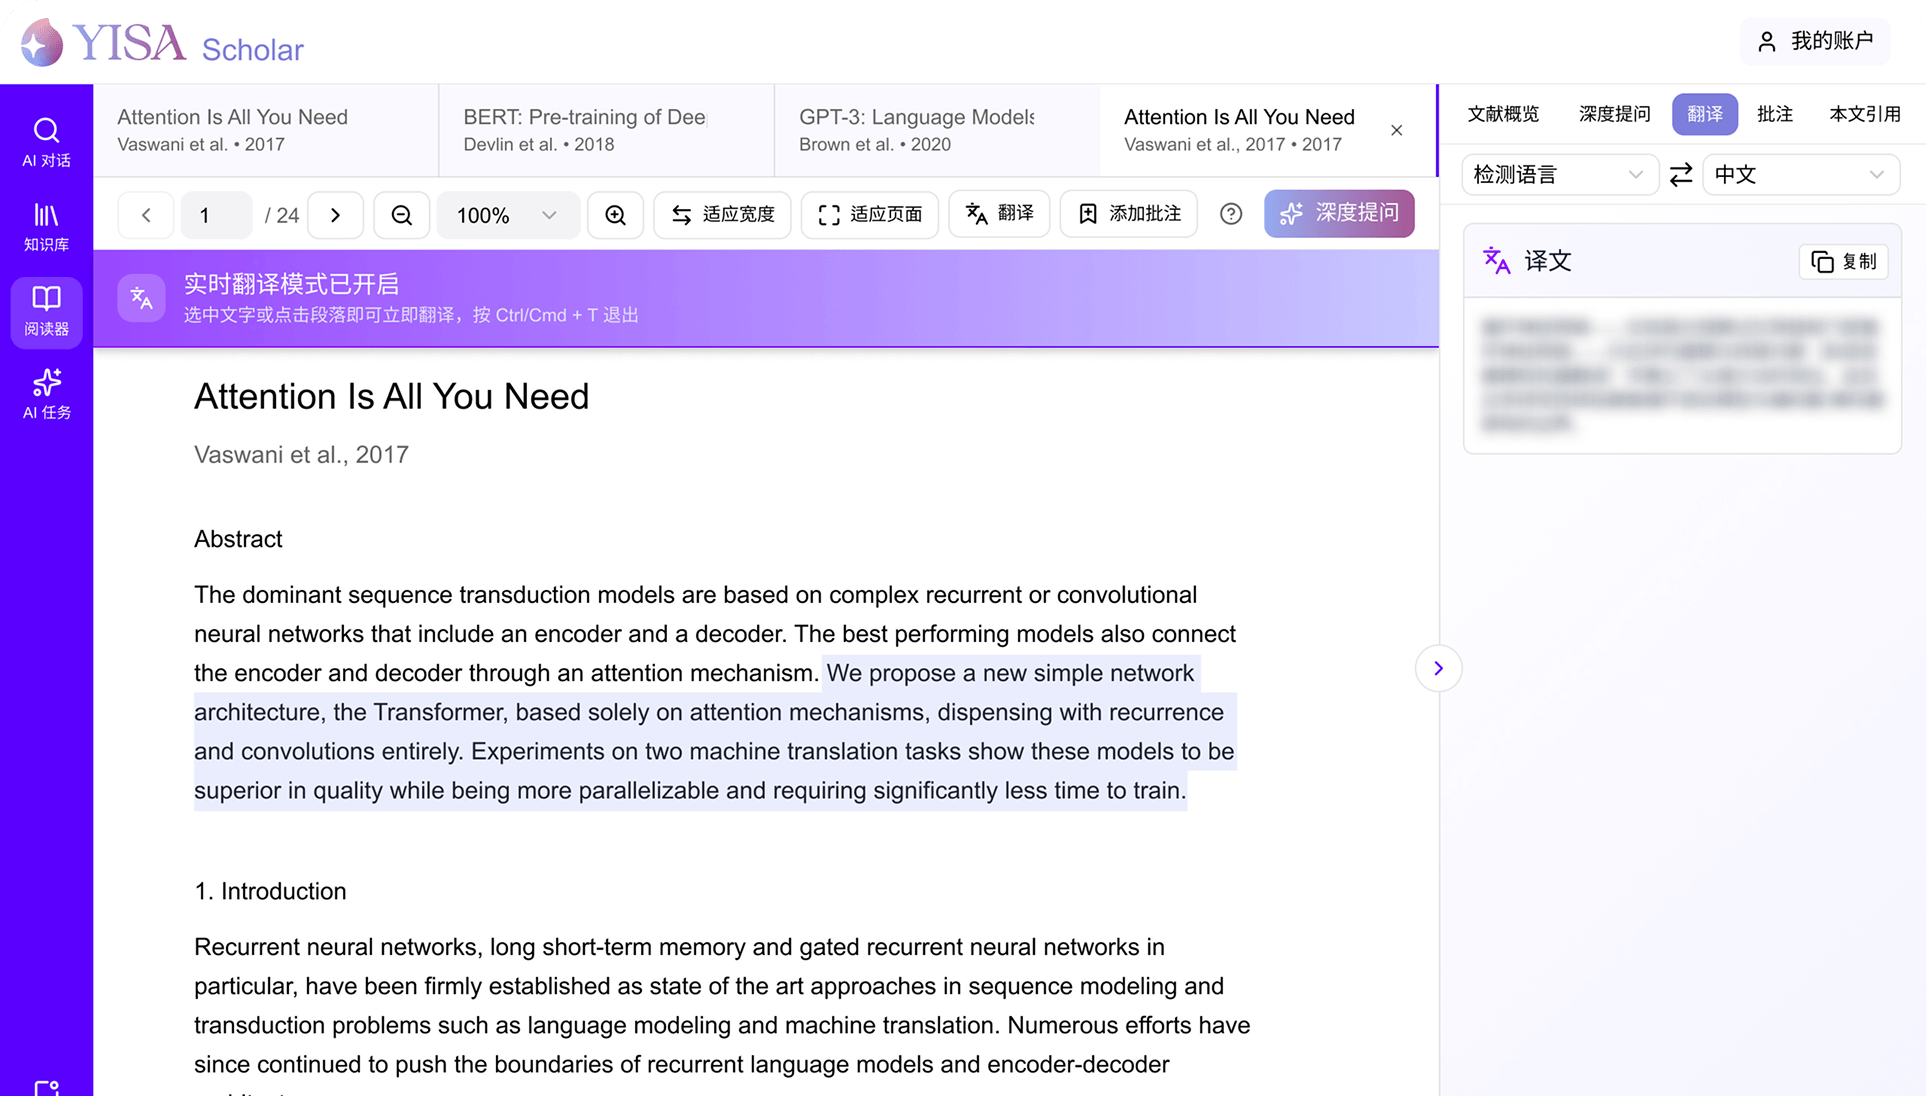This screenshot has width=1927, height=1096.
Task: Swap source and target languages
Action: (x=1681, y=175)
